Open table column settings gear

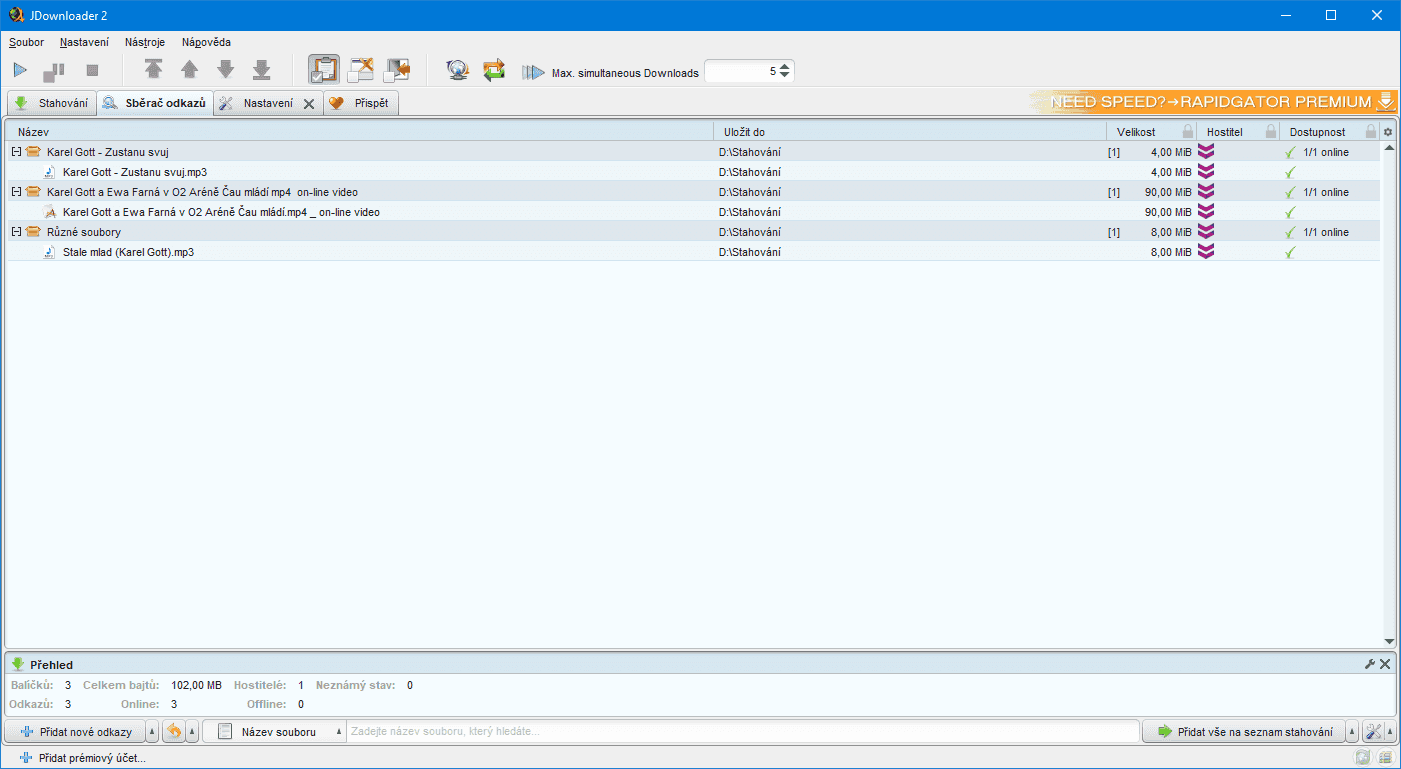(1388, 132)
